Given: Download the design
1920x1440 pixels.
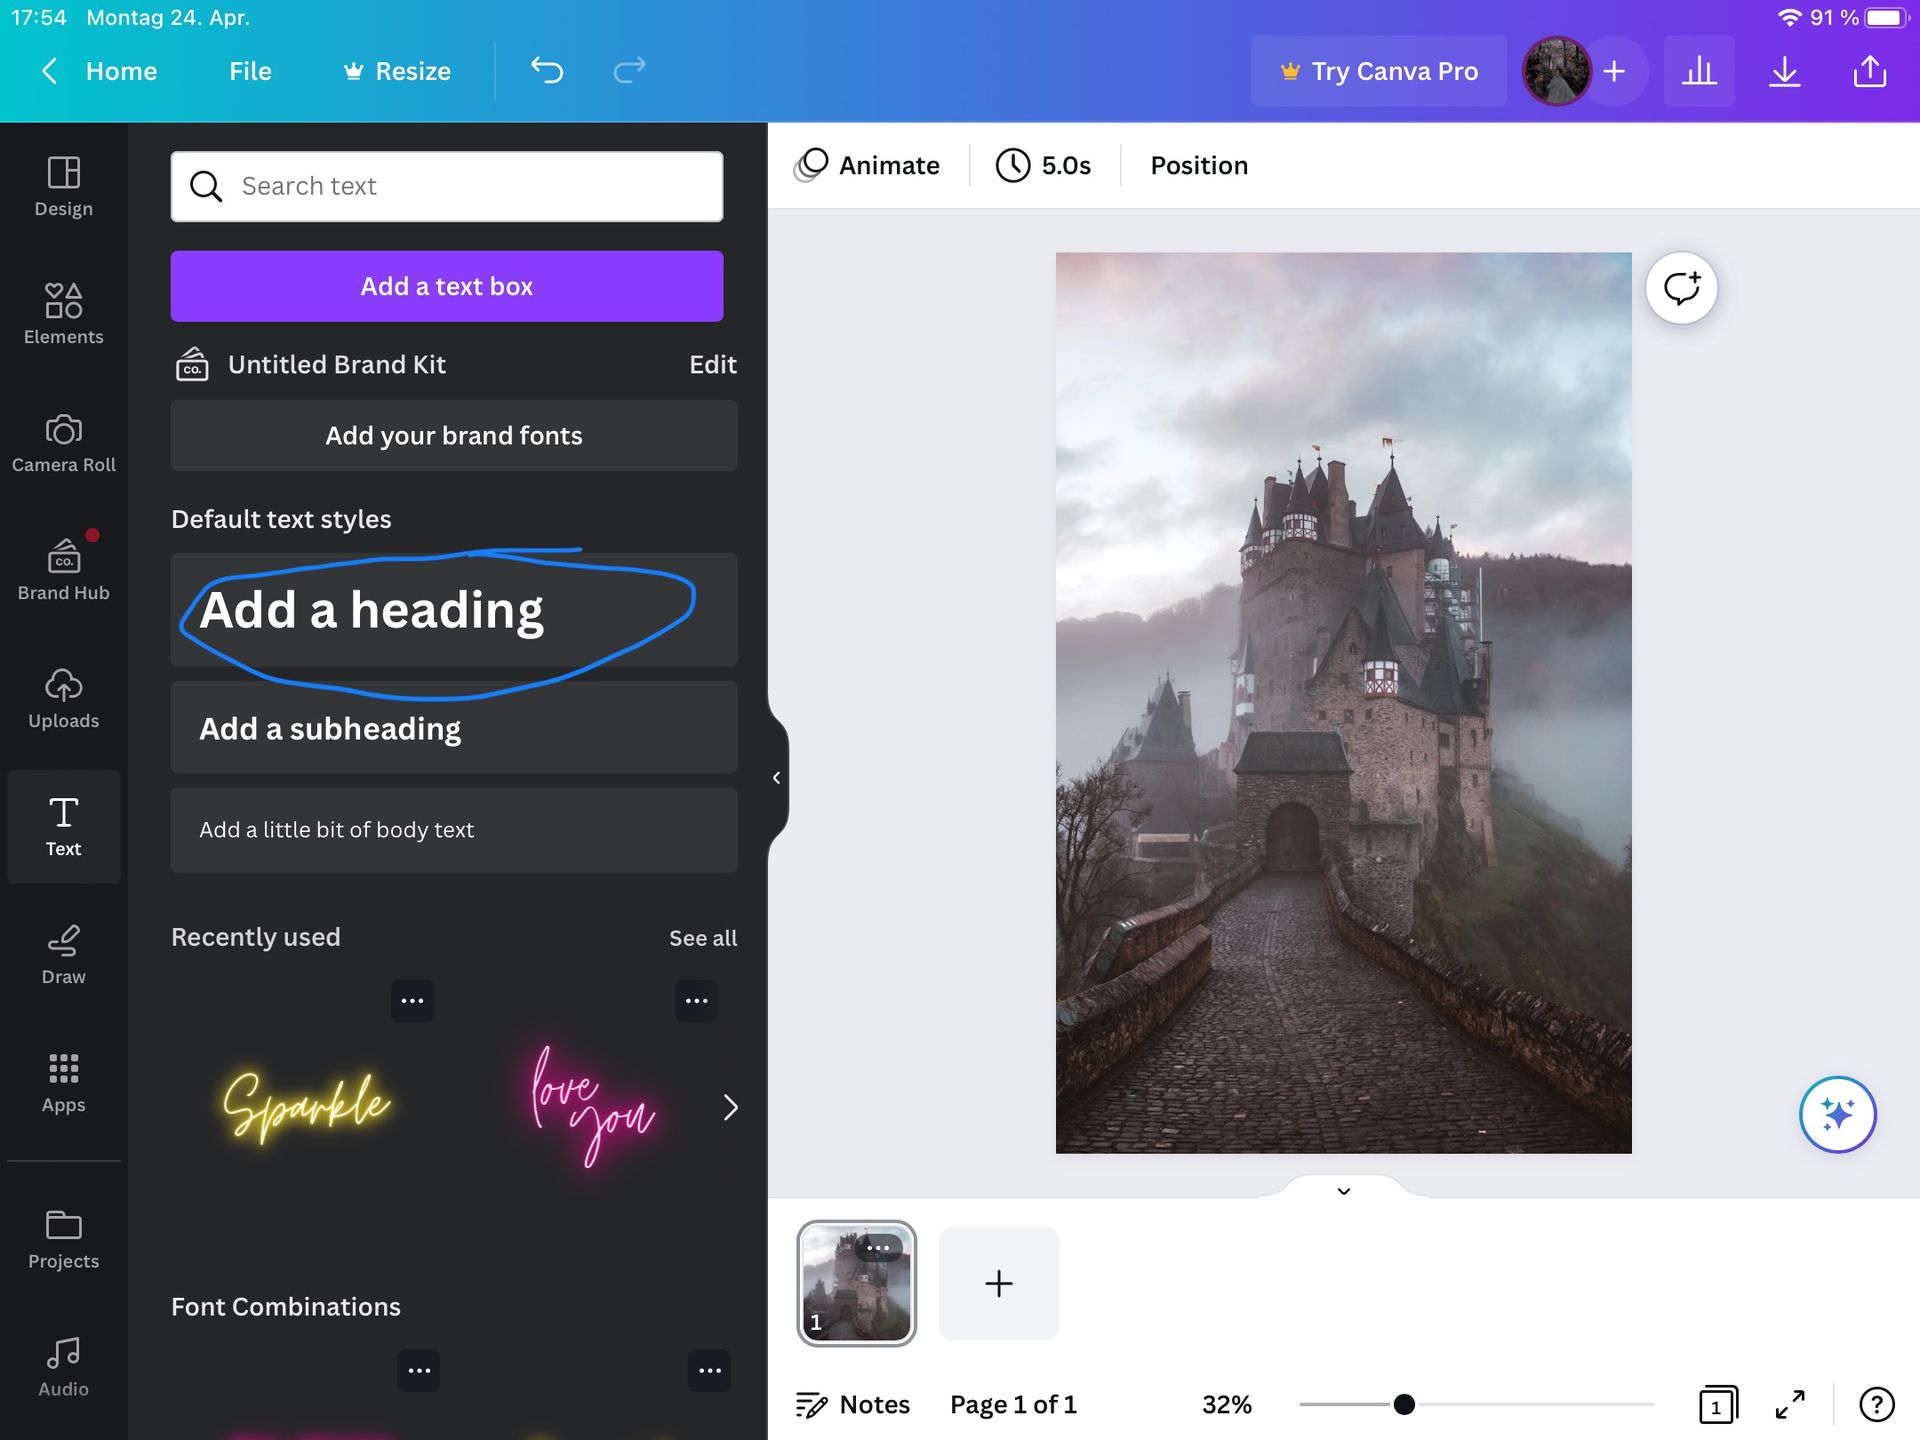Looking at the screenshot, I should (x=1784, y=71).
